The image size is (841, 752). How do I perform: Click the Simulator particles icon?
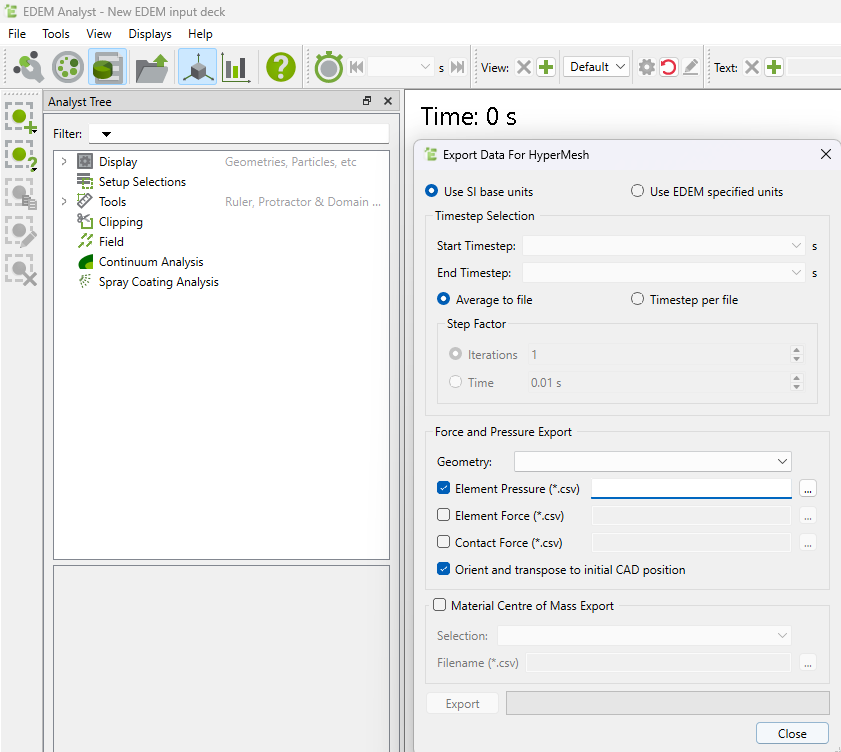tap(68, 67)
